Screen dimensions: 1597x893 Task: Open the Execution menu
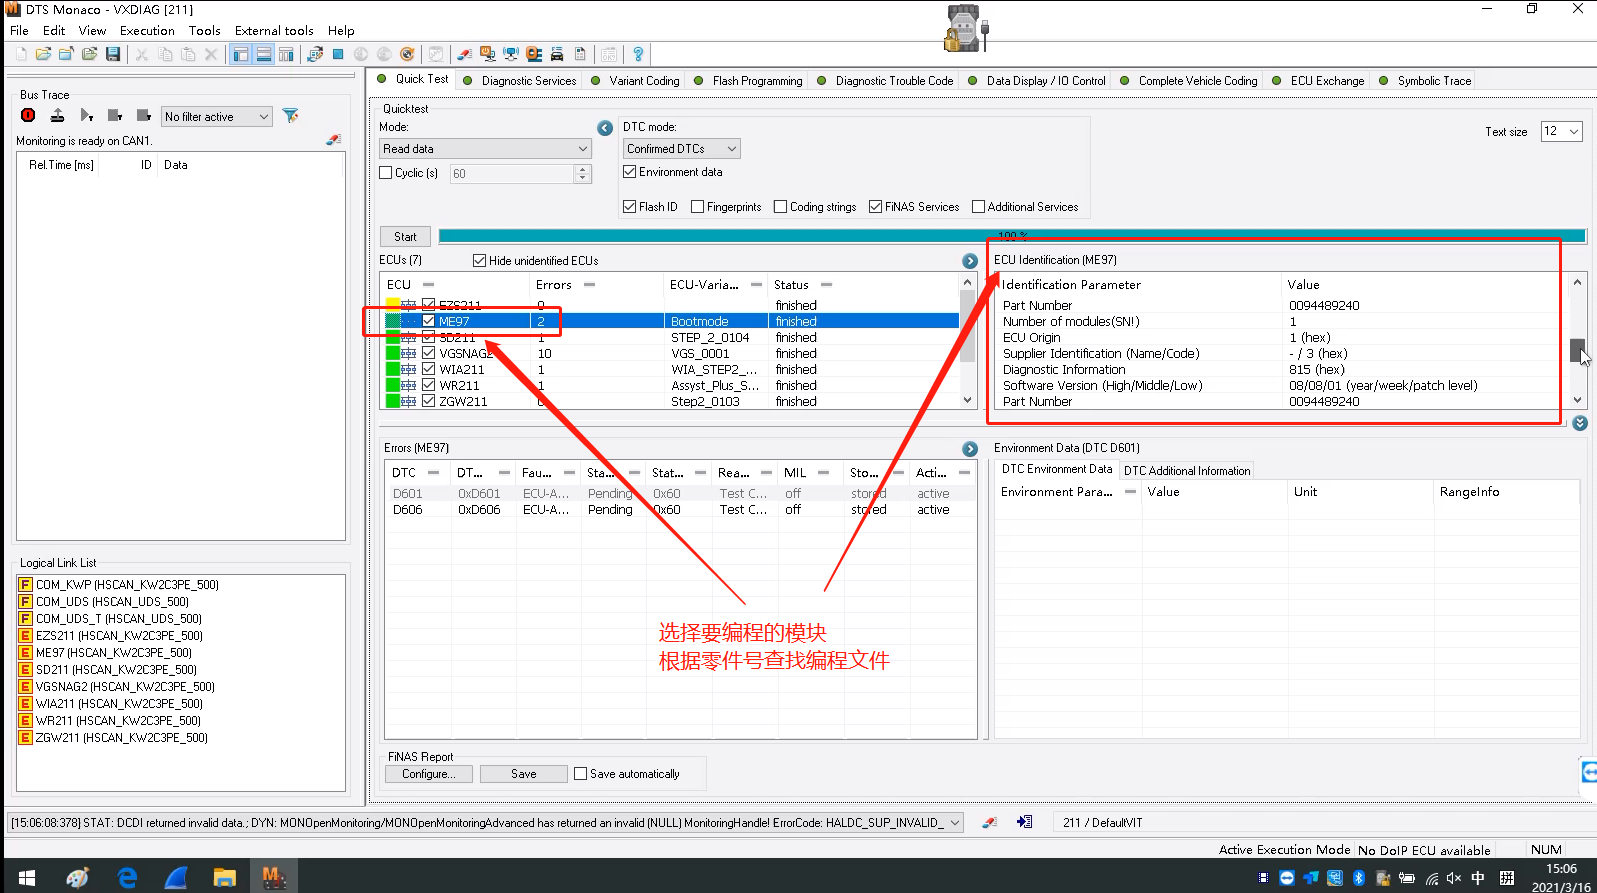pyautogui.click(x=147, y=30)
